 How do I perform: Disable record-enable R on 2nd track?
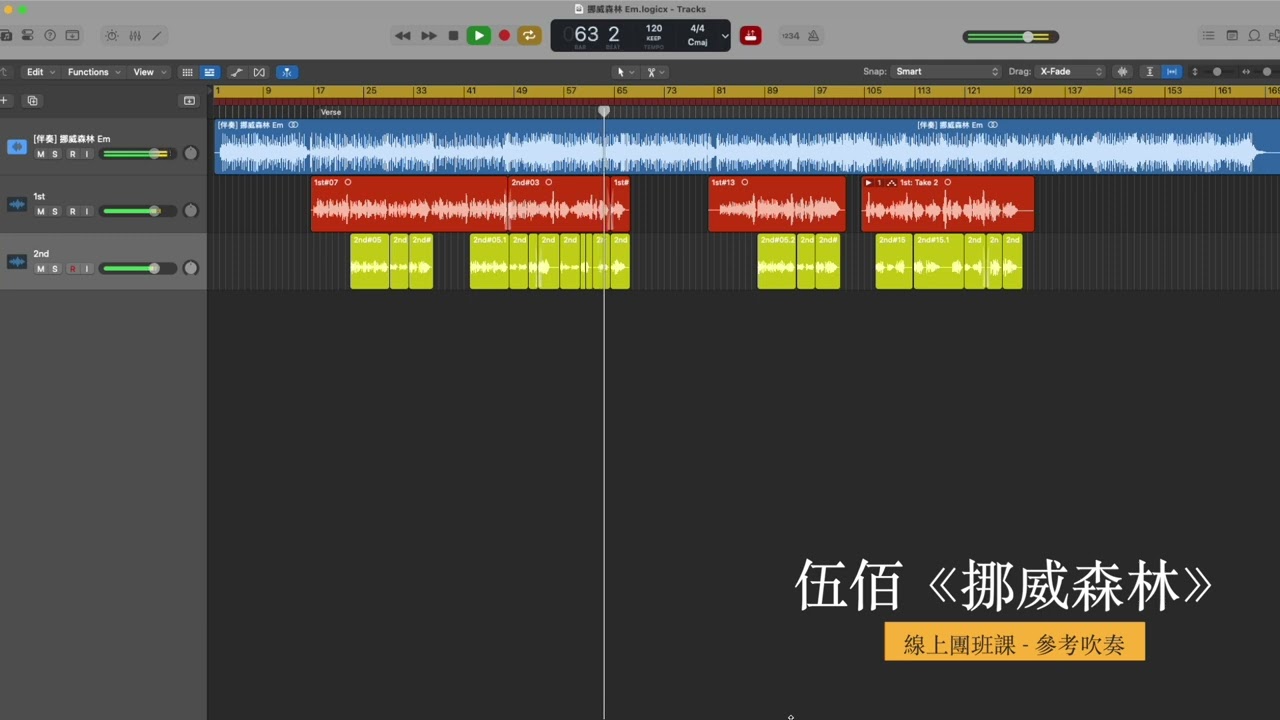(72, 269)
